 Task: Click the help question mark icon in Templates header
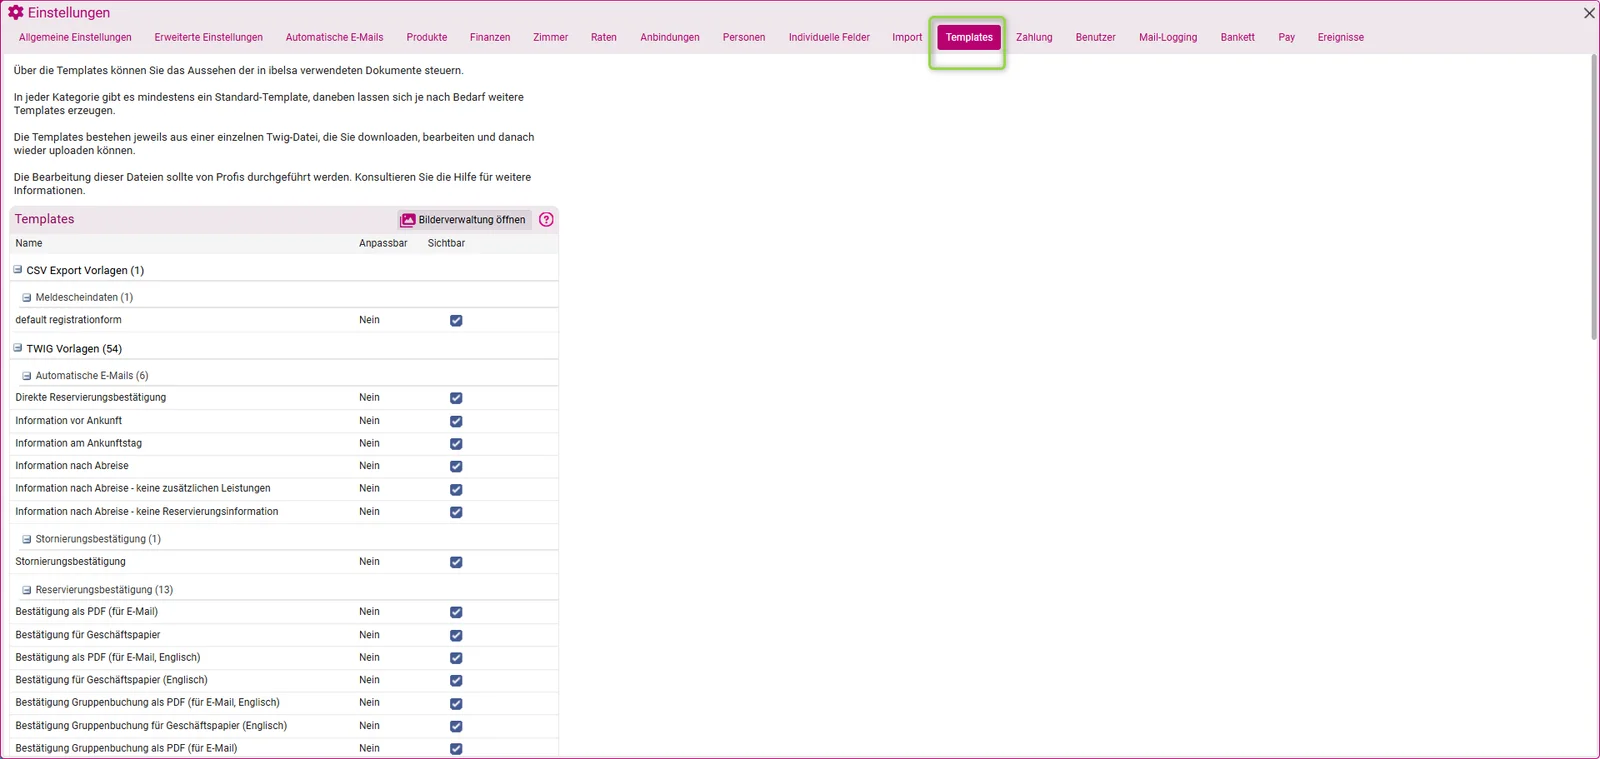tap(546, 220)
